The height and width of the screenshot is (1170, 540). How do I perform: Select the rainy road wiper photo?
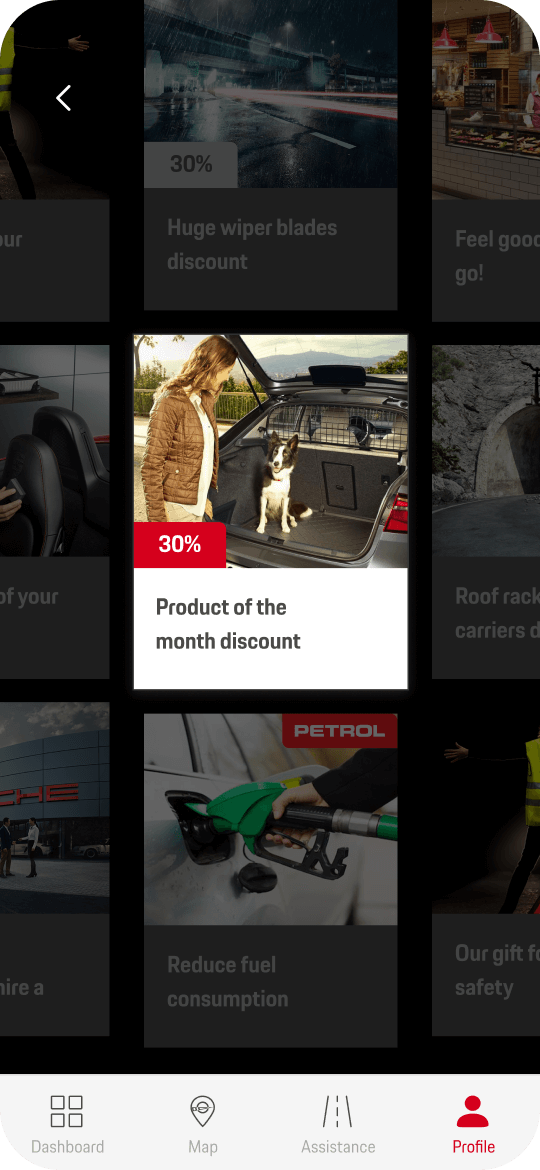tap(271, 93)
